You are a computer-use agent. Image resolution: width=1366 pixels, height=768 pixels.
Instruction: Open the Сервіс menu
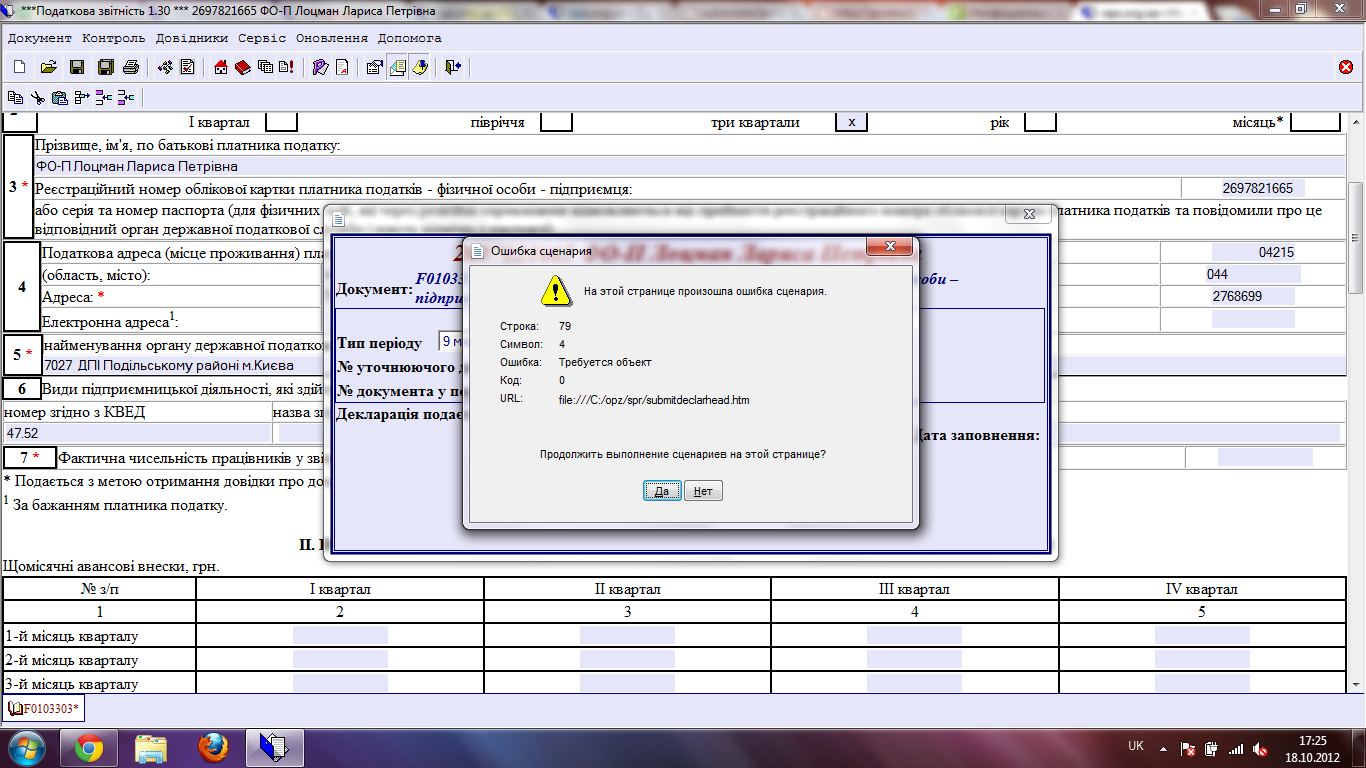tap(262, 38)
